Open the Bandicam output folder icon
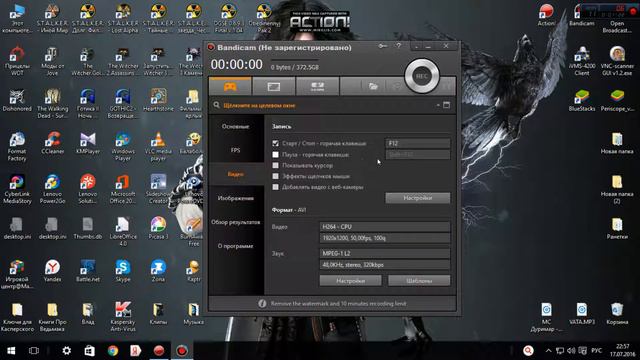This screenshot has height=360, width=640. click(x=373, y=86)
